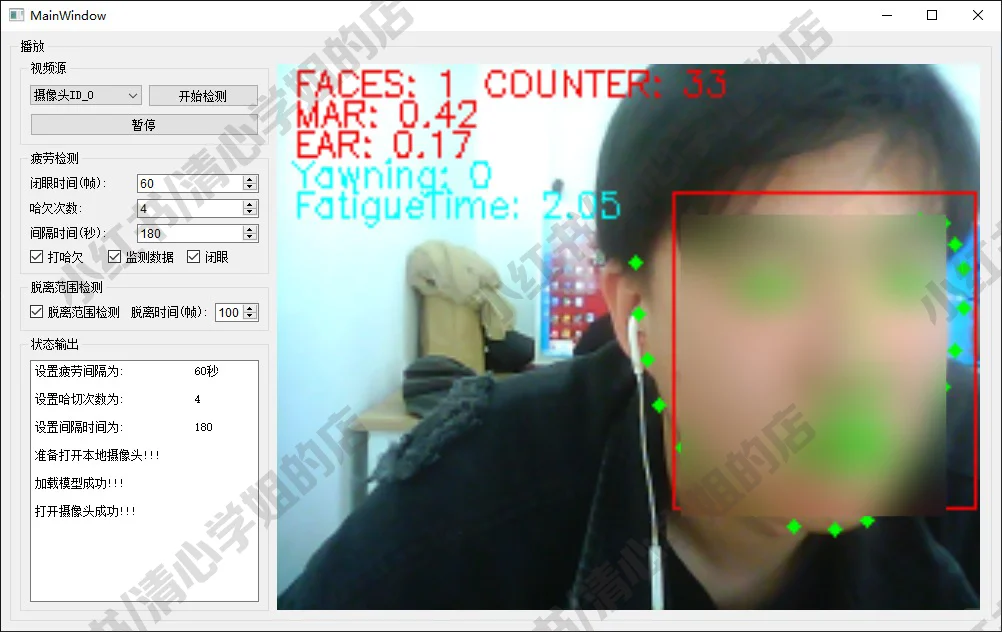This screenshot has height=632, width=1002.
Task: Increment 闭眼时间(帧) using its up arrow
Action: [250, 180]
